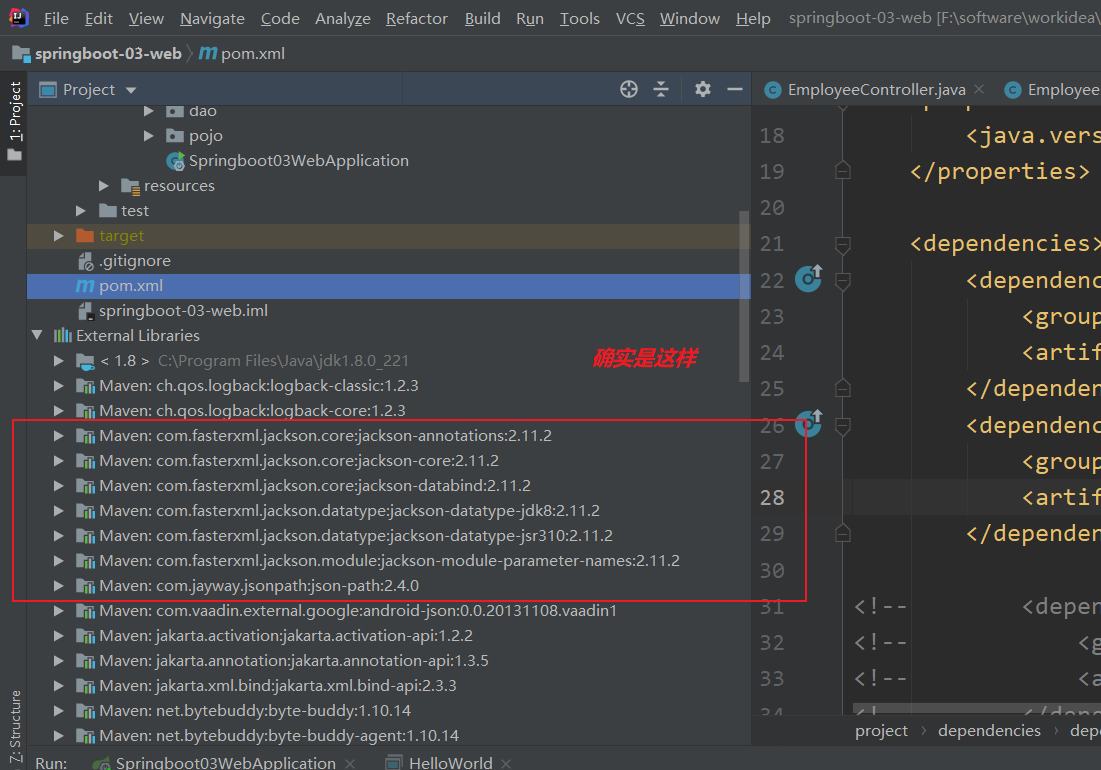Toggle the 1: Project tool window button
This screenshot has width=1101, height=770.
pyautogui.click(x=14, y=121)
